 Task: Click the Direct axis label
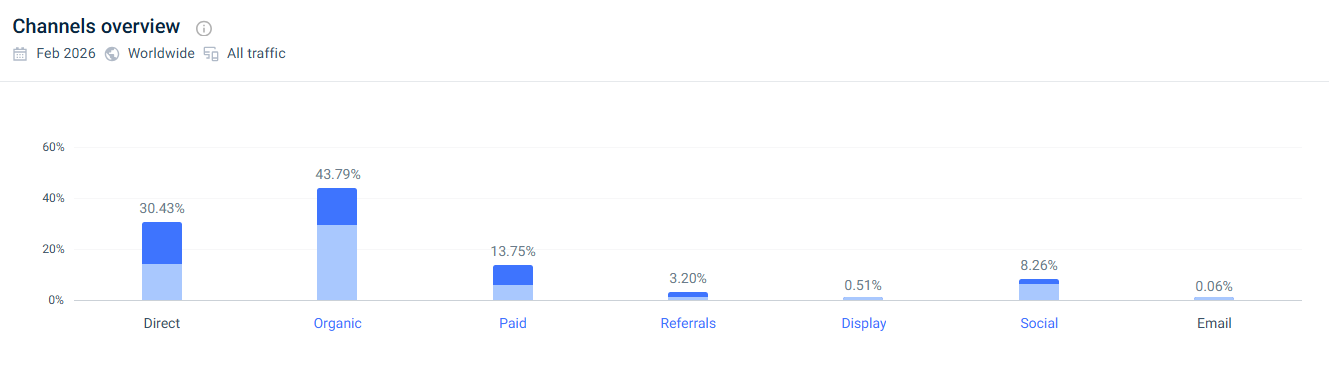pos(162,324)
